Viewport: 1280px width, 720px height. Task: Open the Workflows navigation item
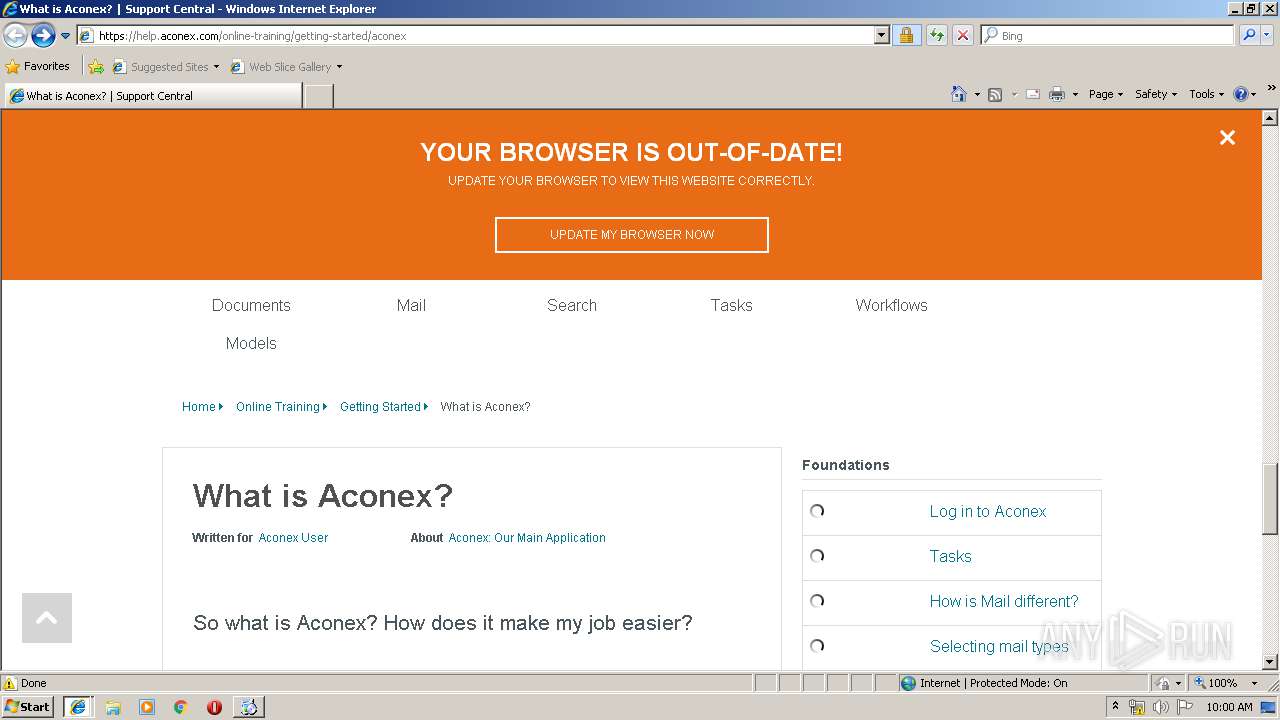pyautogui.click(x=891, y=305)
